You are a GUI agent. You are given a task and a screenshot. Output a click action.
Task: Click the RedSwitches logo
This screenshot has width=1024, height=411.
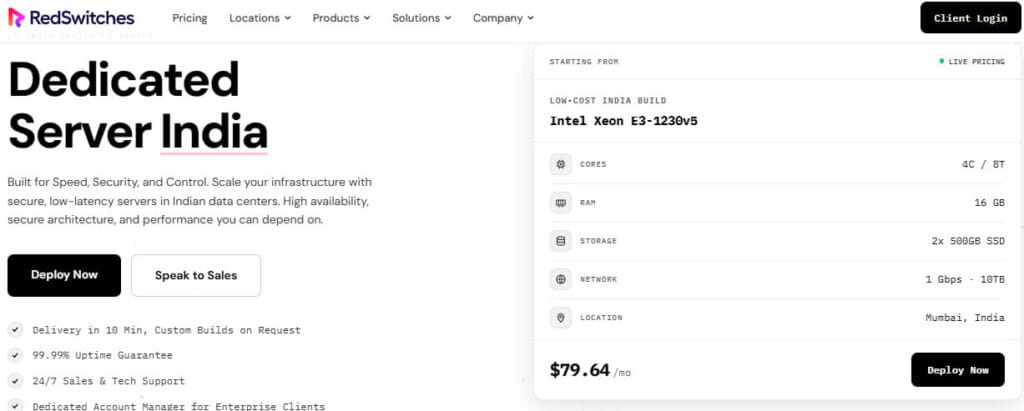point(71,18)
